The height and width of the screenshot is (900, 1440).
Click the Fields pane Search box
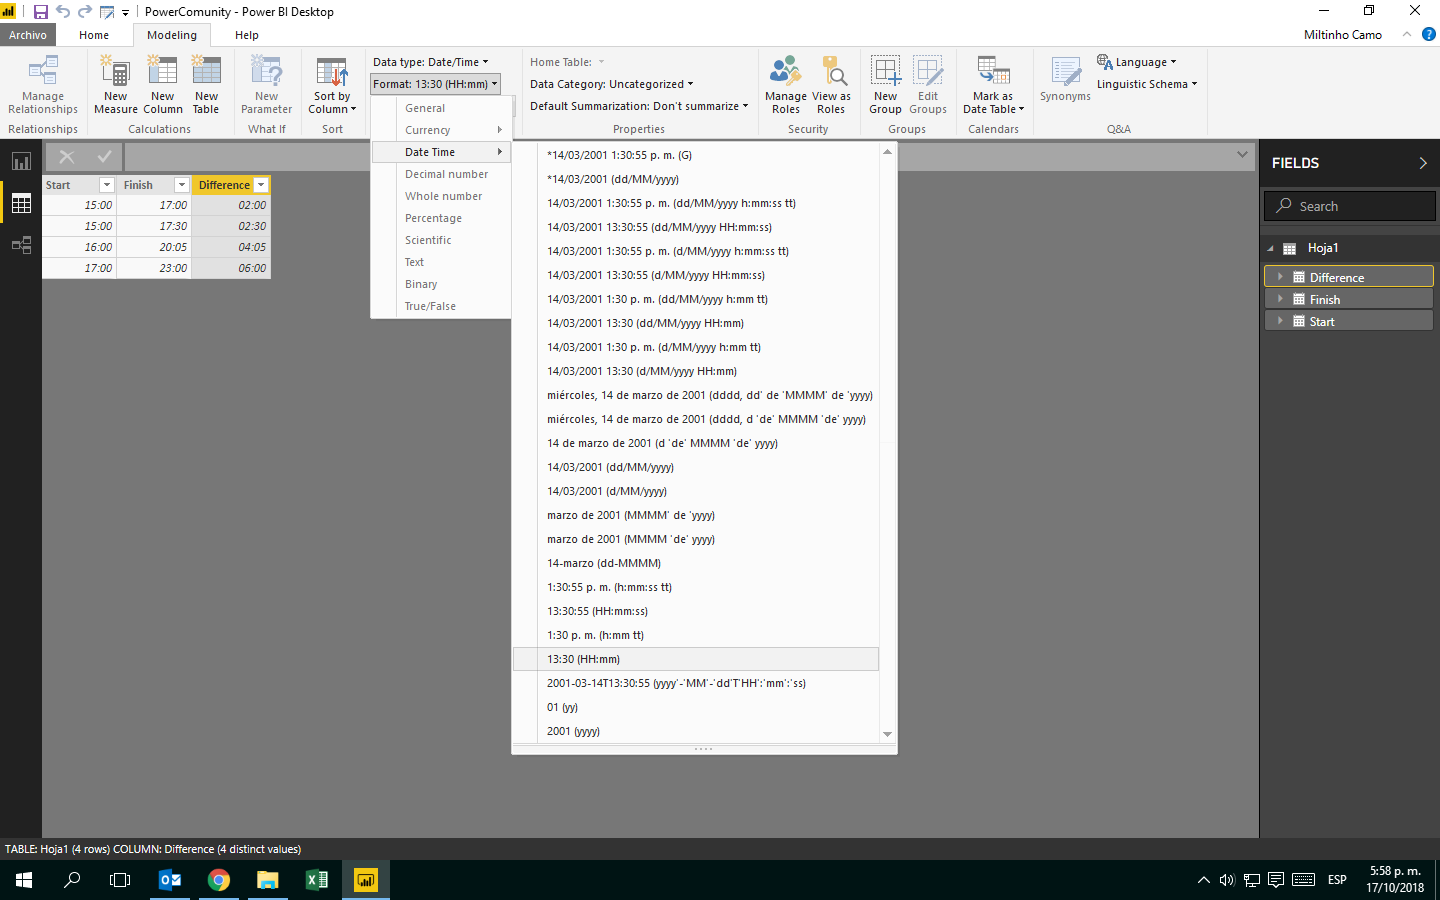point(1350,206)
